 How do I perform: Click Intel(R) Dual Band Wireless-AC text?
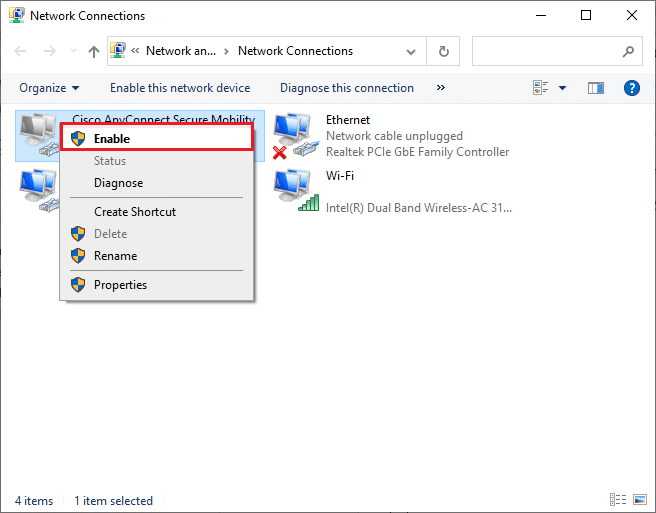418,208
